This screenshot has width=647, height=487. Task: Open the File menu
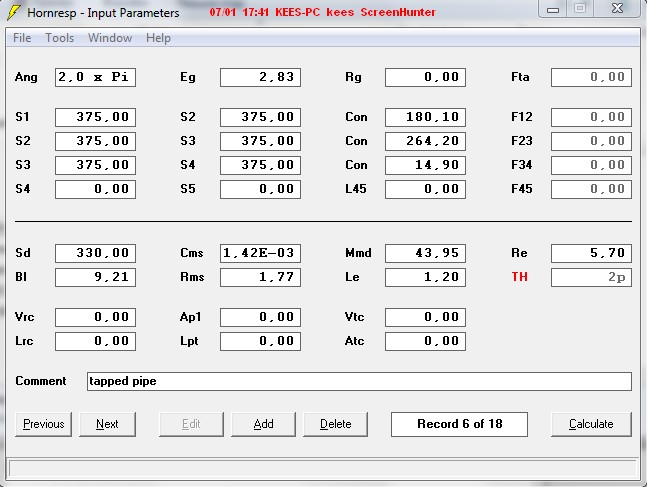click(x=22, y=38)
